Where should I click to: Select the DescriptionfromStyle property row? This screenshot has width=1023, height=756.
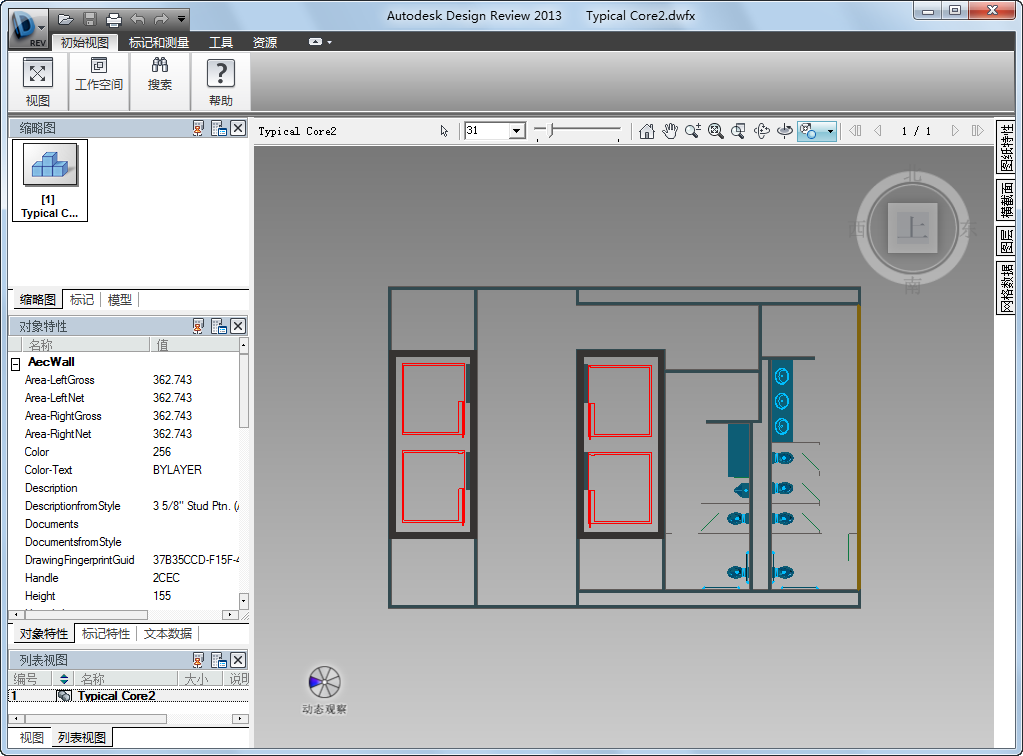pyautogui.click(x=124, y=506)
